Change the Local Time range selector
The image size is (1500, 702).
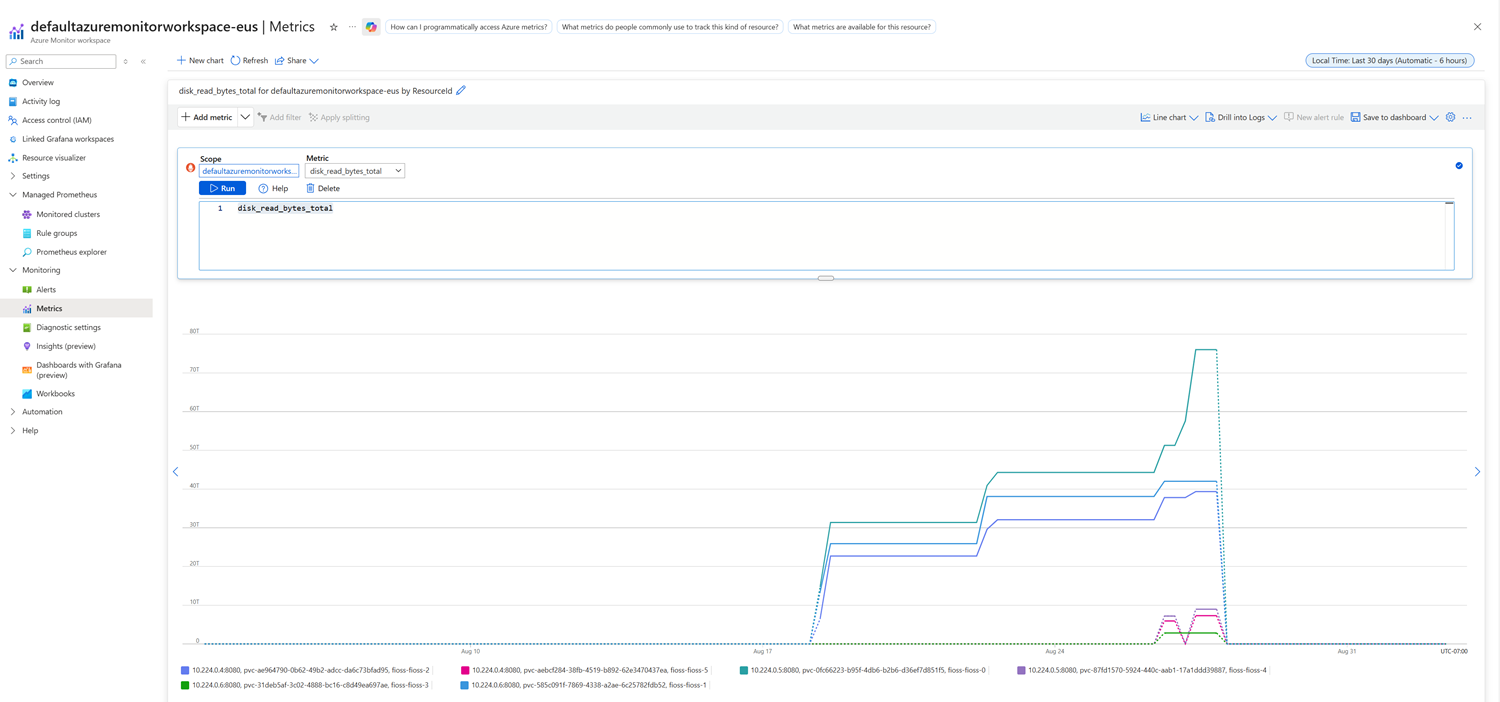pos(1390,61)
